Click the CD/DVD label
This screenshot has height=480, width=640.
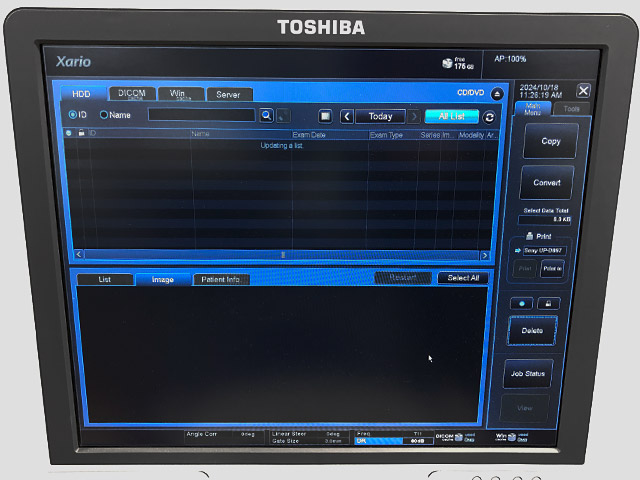471,93
